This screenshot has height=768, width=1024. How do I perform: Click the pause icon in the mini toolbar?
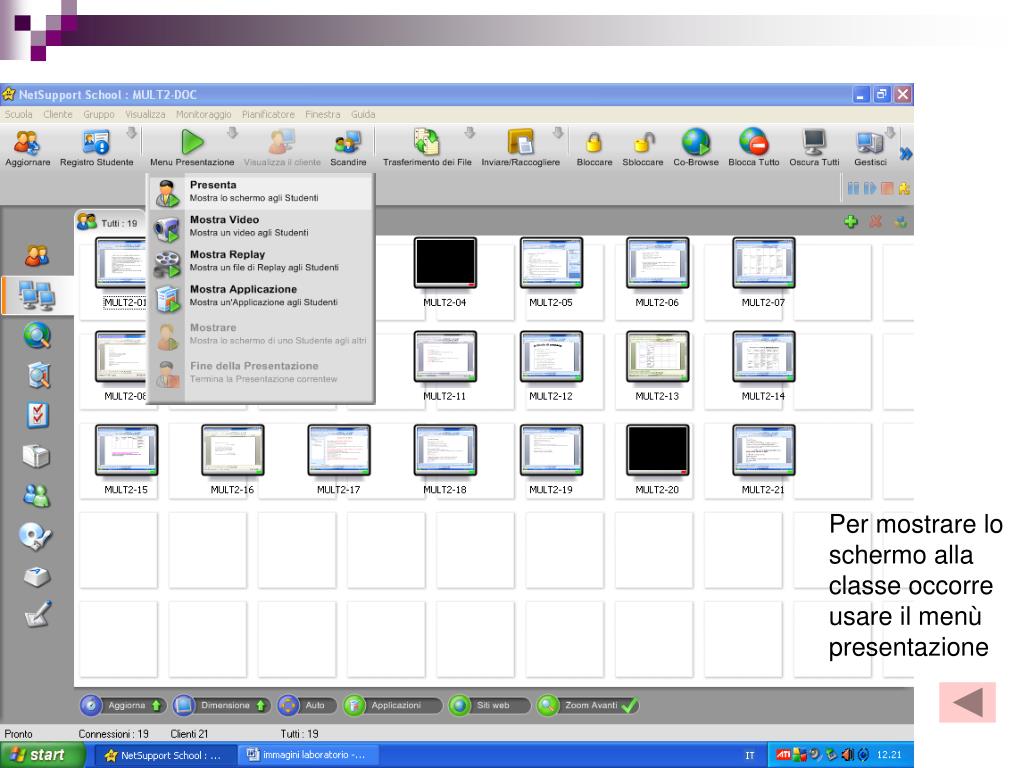853,189
